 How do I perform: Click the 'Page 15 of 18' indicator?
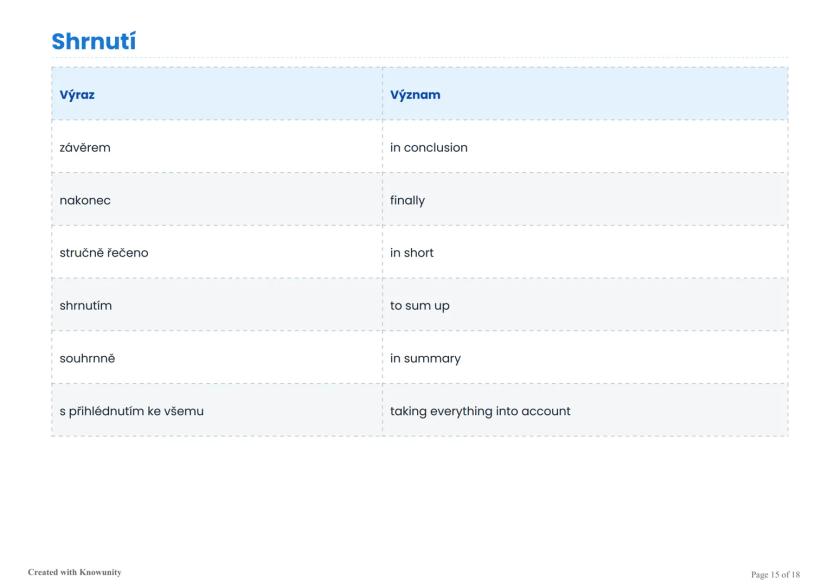coord(775,573)
